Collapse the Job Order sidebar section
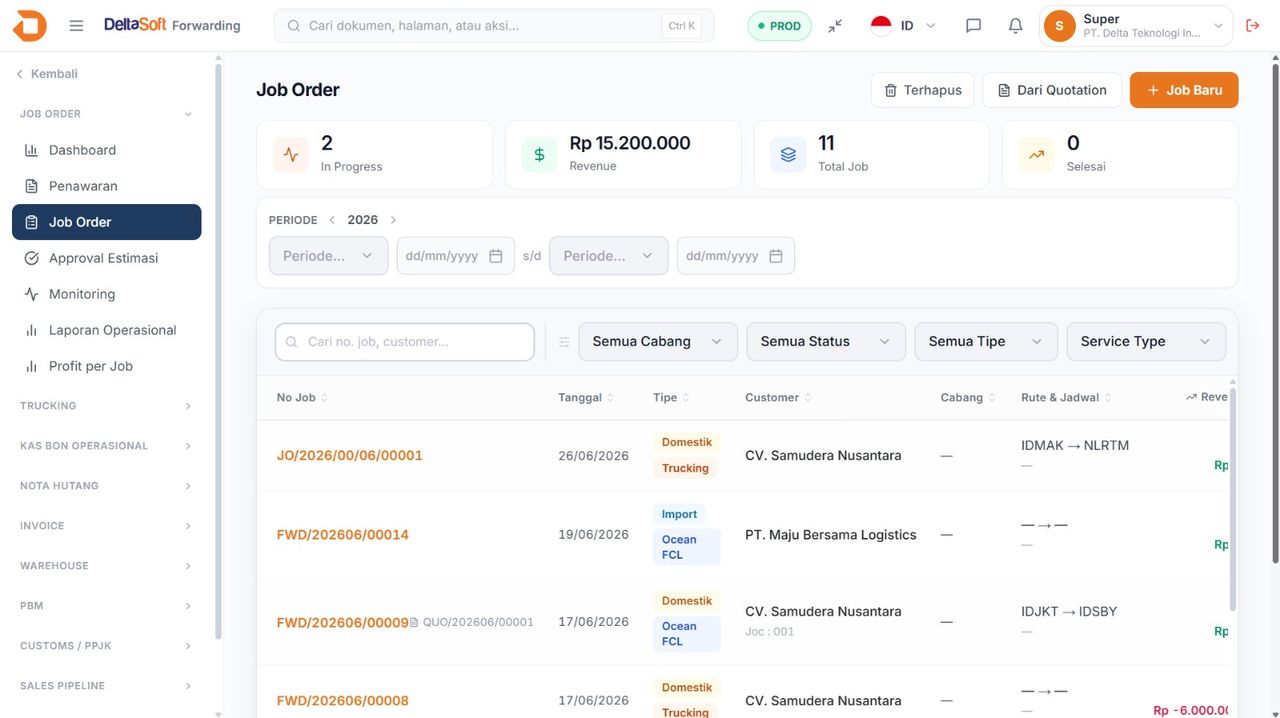 tap(106, 114)
